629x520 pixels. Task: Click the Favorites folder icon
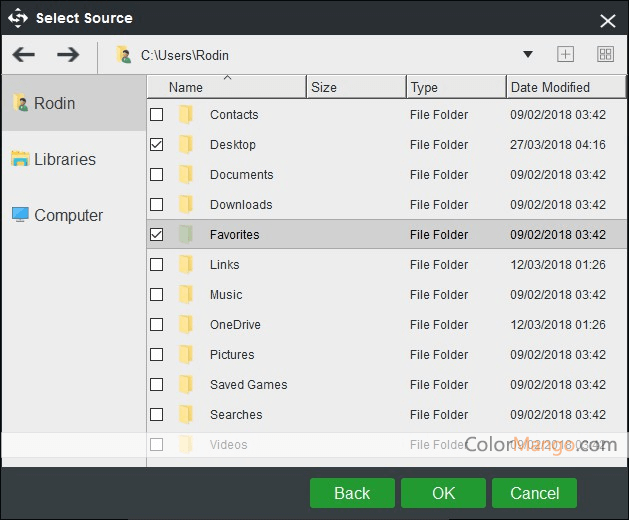click(185, 235)
